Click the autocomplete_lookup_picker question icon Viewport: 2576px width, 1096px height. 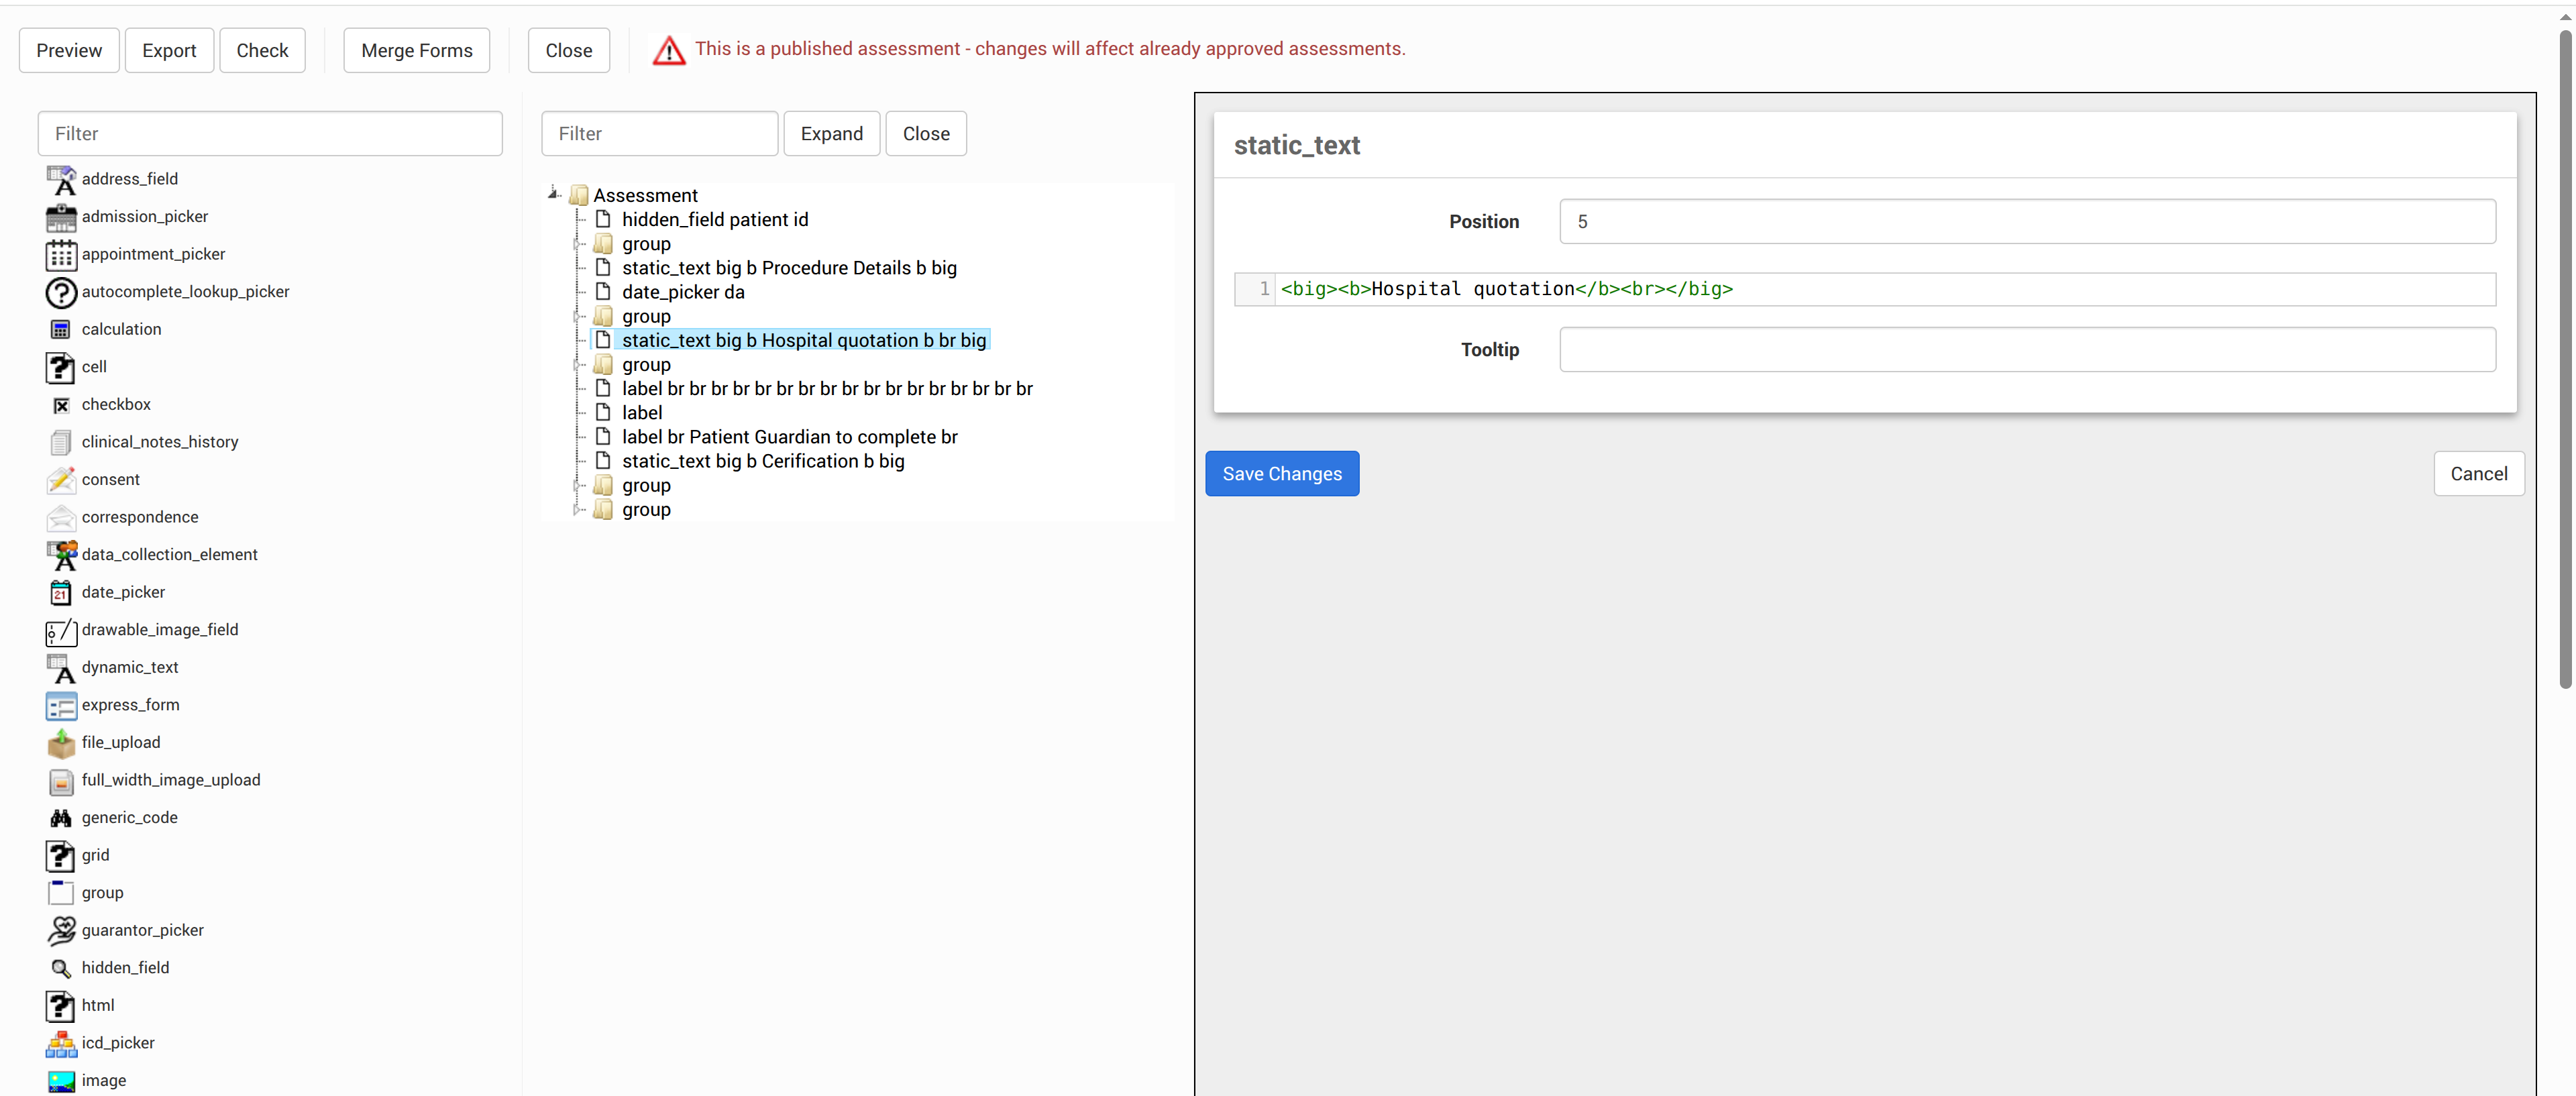pyautogui.click(x=61, y=292)
